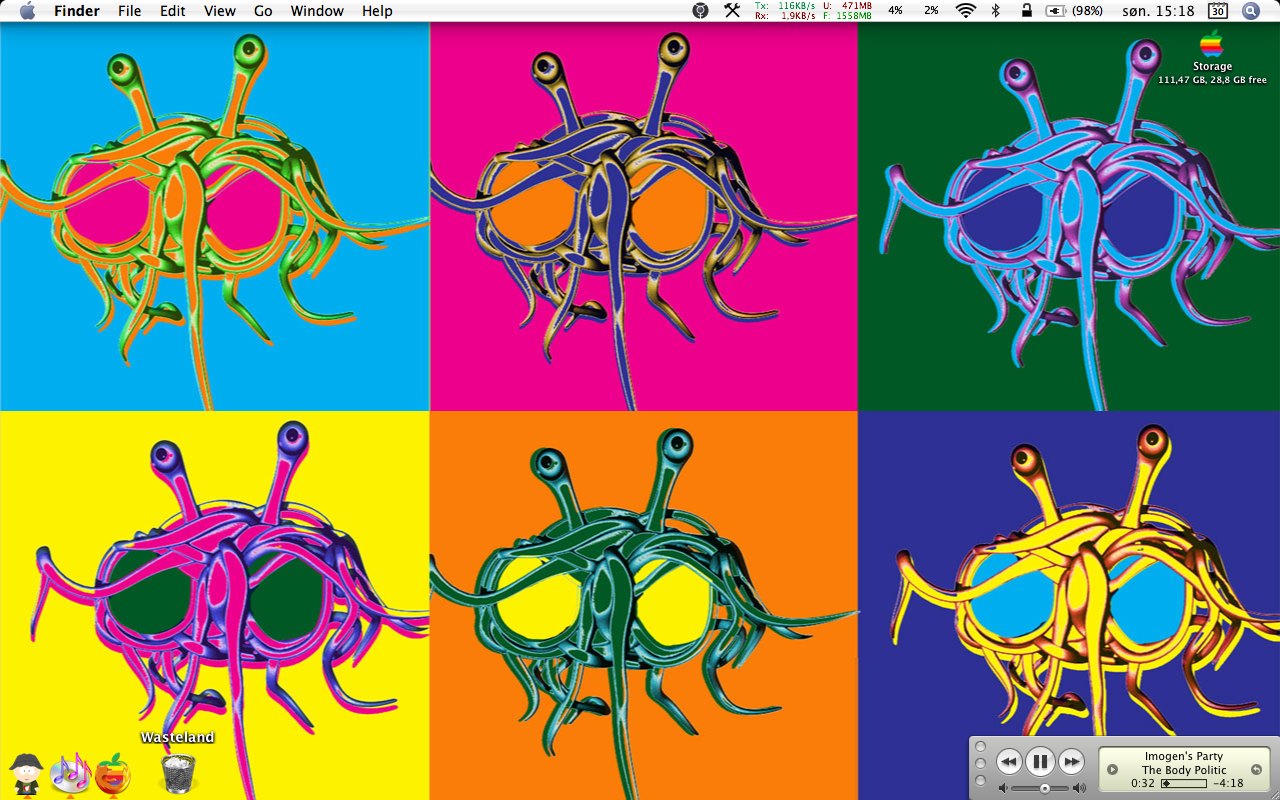Click the U/F memory usage readout
This screenshot has width=1280, height=800.
(847, 11)
